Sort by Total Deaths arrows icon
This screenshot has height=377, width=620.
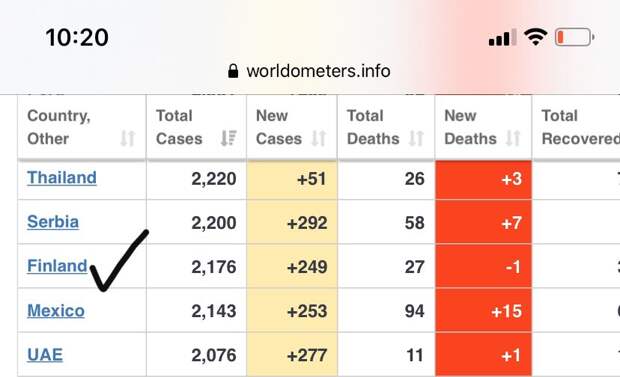point(416,138)
